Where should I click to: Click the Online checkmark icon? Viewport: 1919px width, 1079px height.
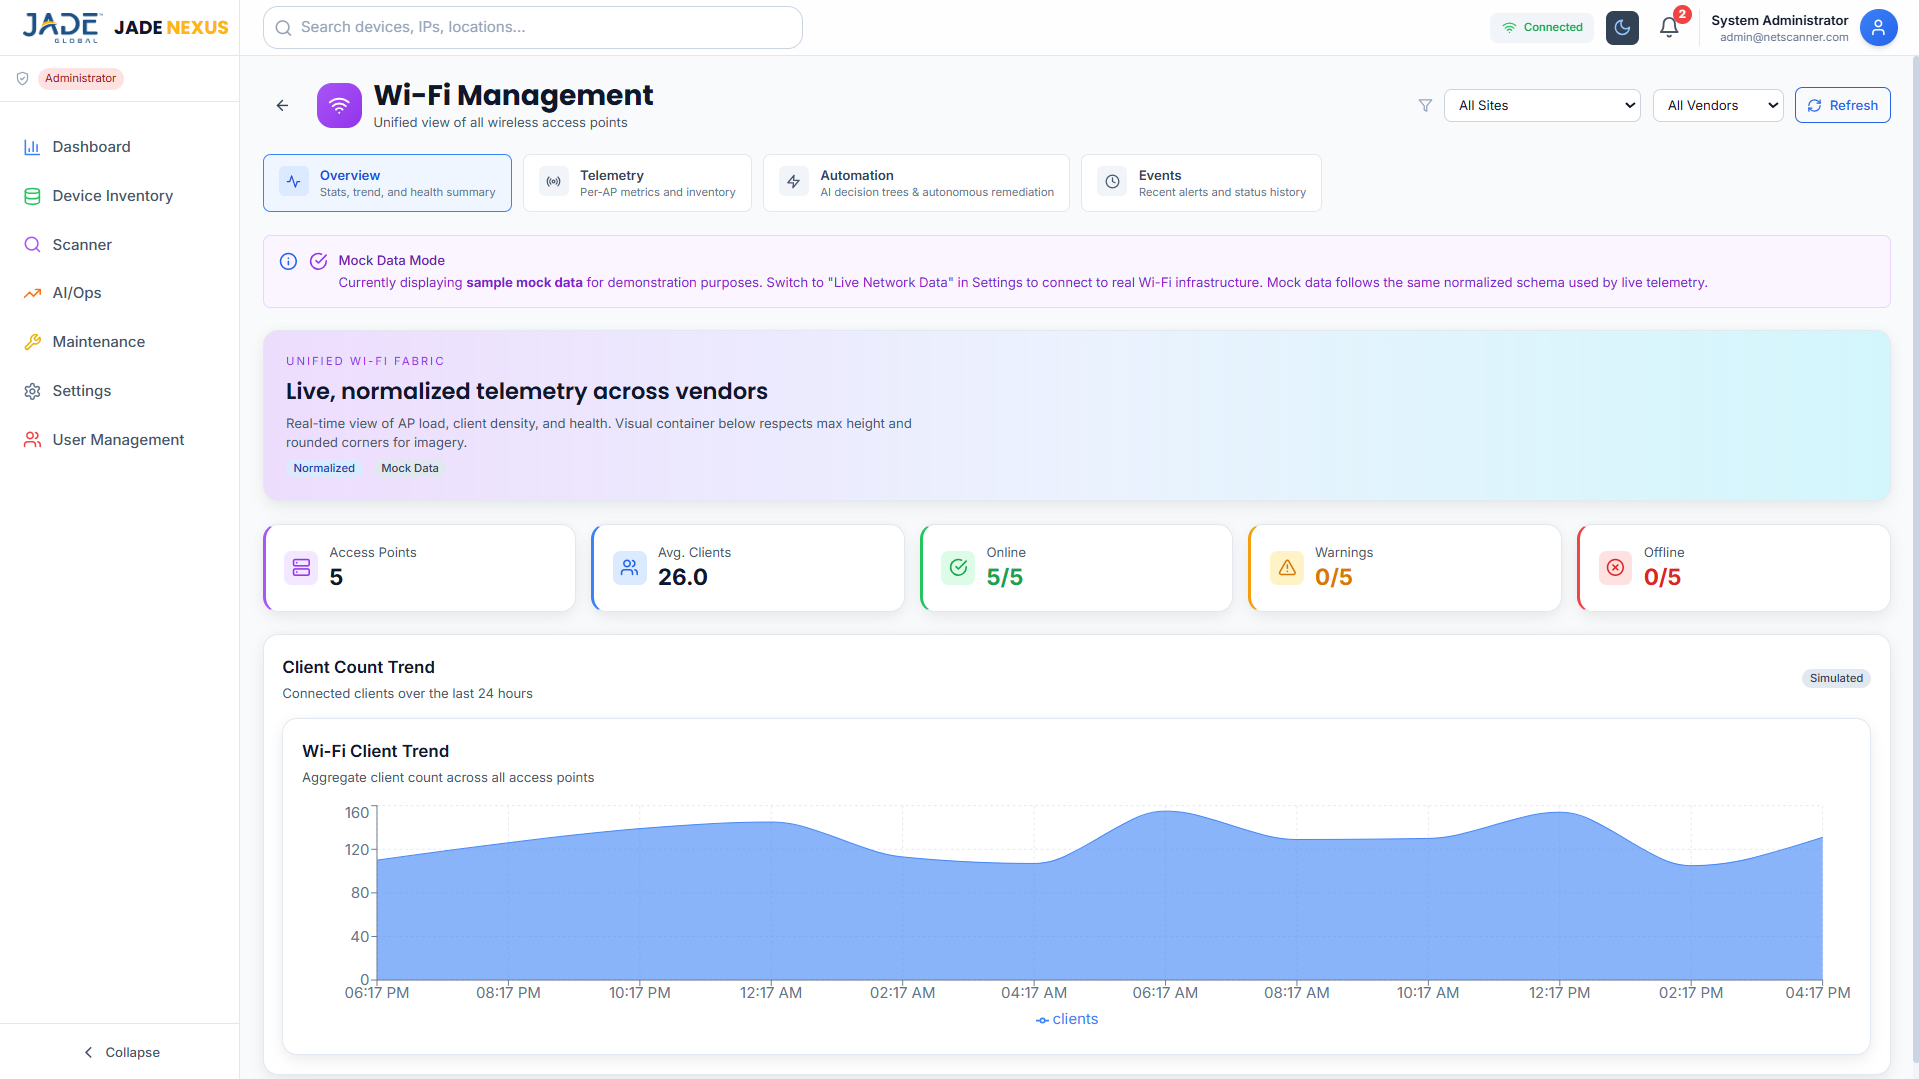click(x=958, y=567)
